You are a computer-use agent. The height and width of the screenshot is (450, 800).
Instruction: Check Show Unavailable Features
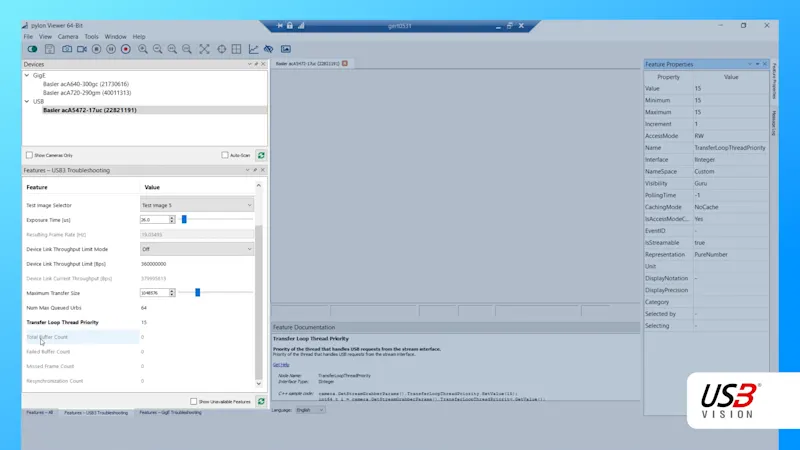[193, 402]
